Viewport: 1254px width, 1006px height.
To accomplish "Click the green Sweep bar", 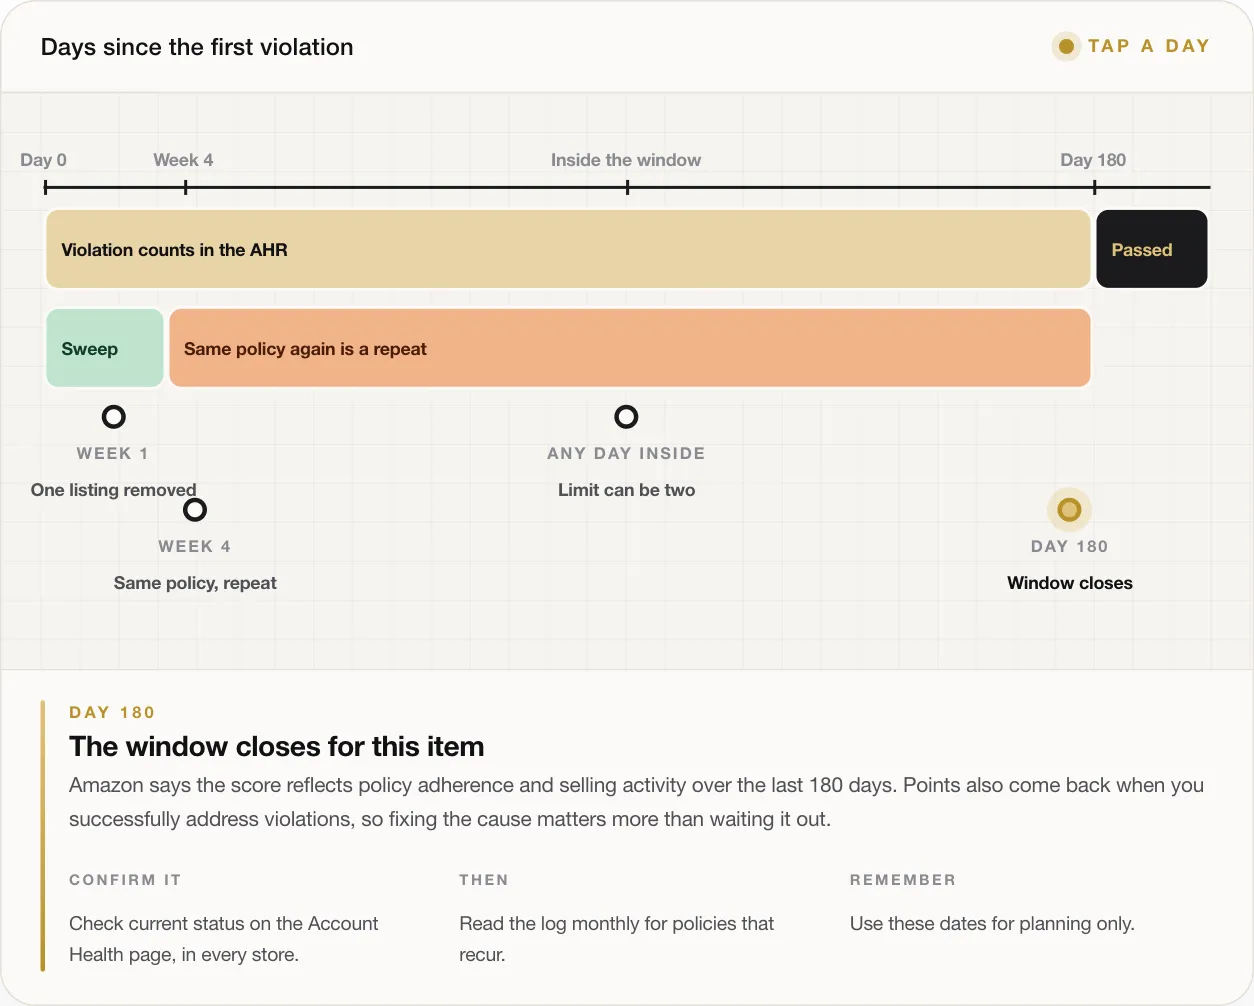I will coord(105,348).
